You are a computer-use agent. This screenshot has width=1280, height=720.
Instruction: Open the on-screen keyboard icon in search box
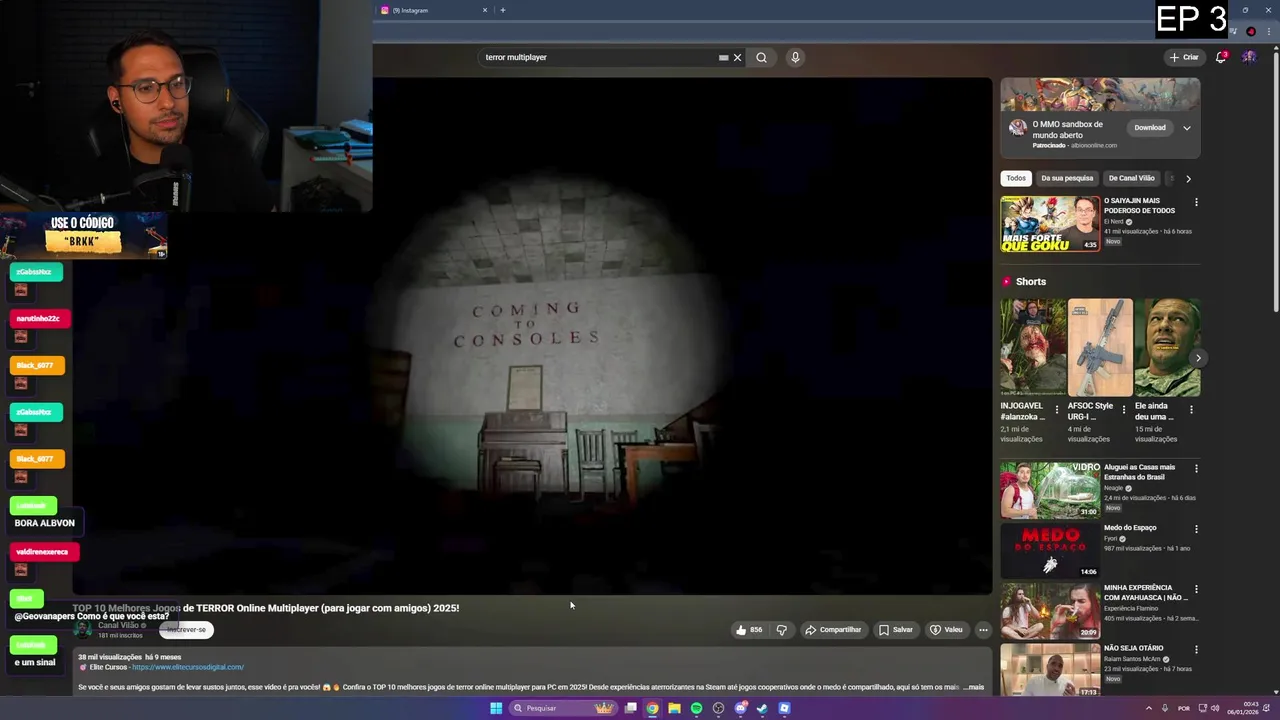[x=723, y=57]
